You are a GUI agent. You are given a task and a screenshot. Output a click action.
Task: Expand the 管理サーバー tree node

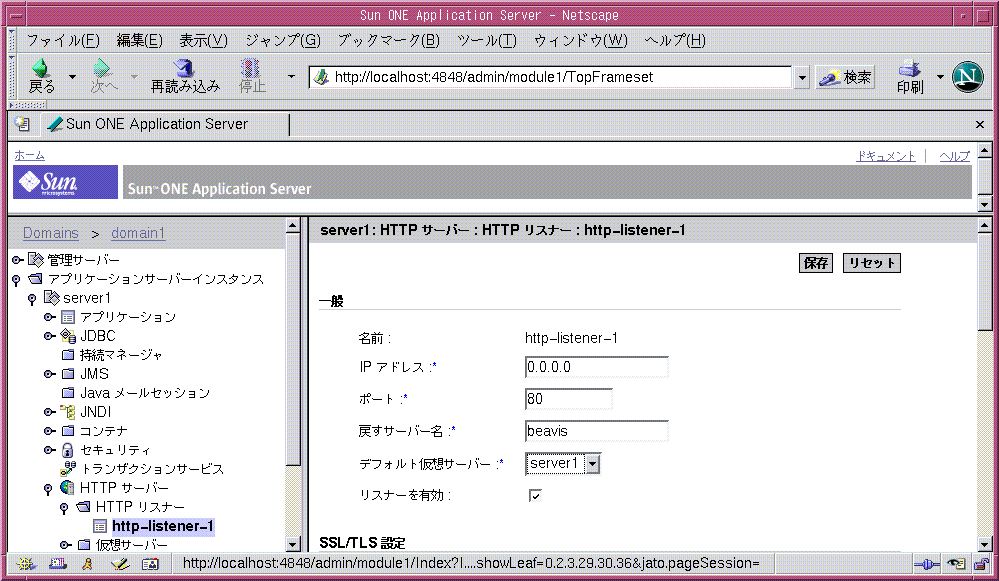click(17, 260)
